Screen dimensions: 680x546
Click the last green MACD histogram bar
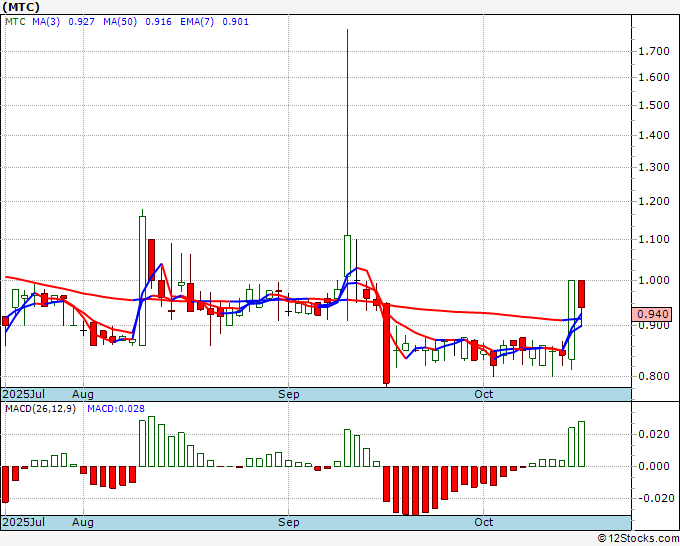(x=581, y=444)
